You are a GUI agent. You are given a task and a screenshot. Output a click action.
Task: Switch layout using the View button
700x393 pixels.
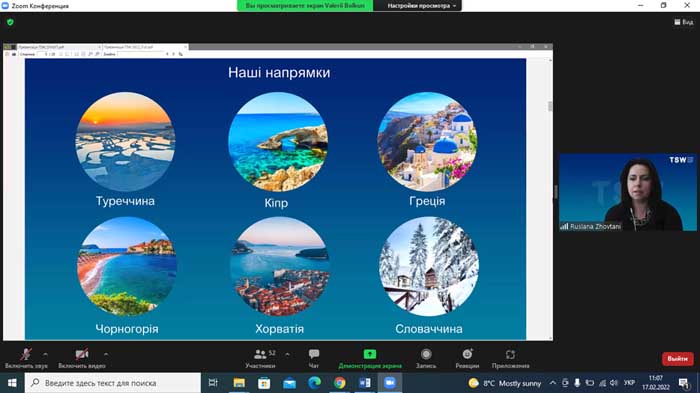[x=683, y=22]
